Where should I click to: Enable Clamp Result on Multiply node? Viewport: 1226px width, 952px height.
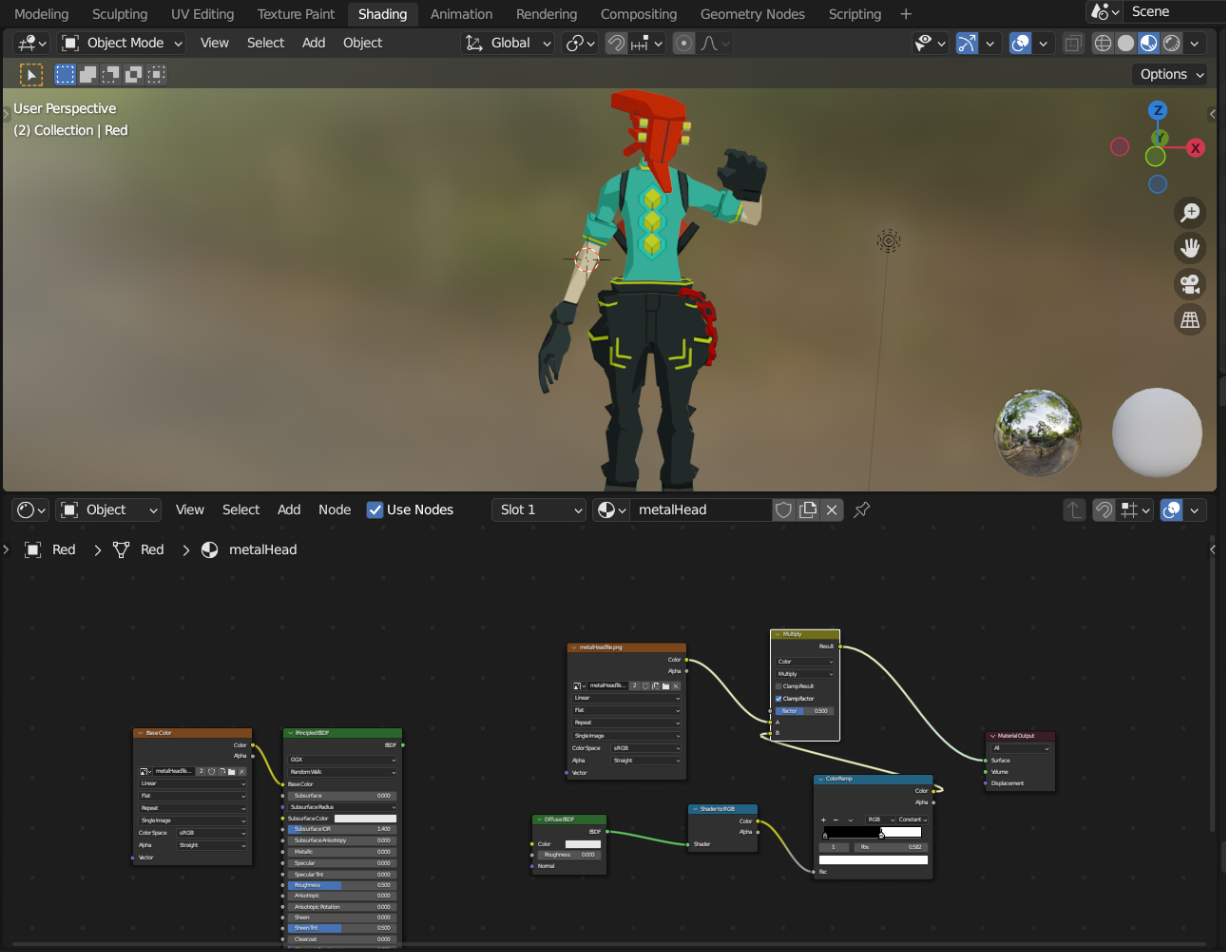779,686
